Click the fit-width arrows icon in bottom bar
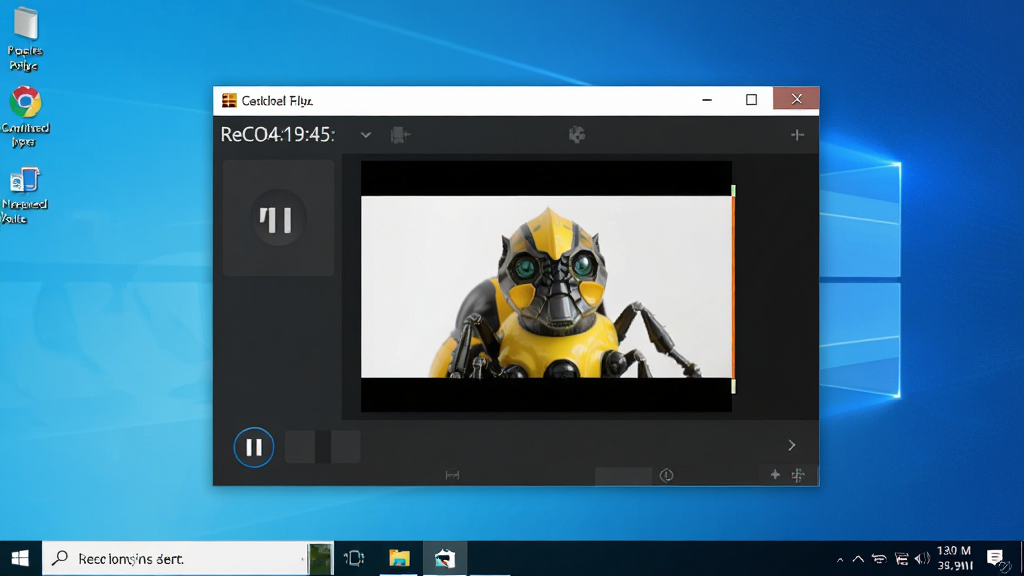Screen dimensions: 1024x576 point(452,475)
